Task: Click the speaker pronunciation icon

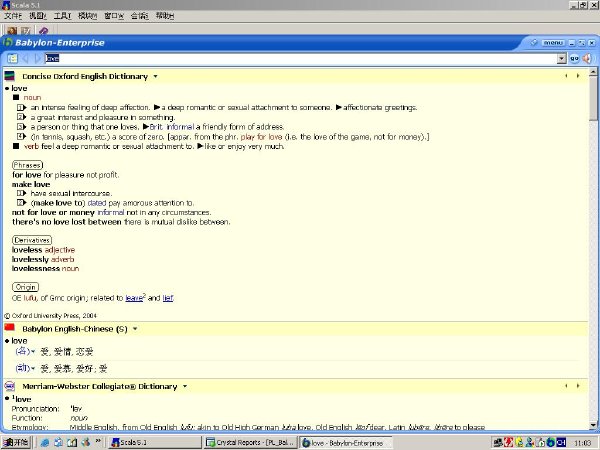Action: (x=587, y=59)
